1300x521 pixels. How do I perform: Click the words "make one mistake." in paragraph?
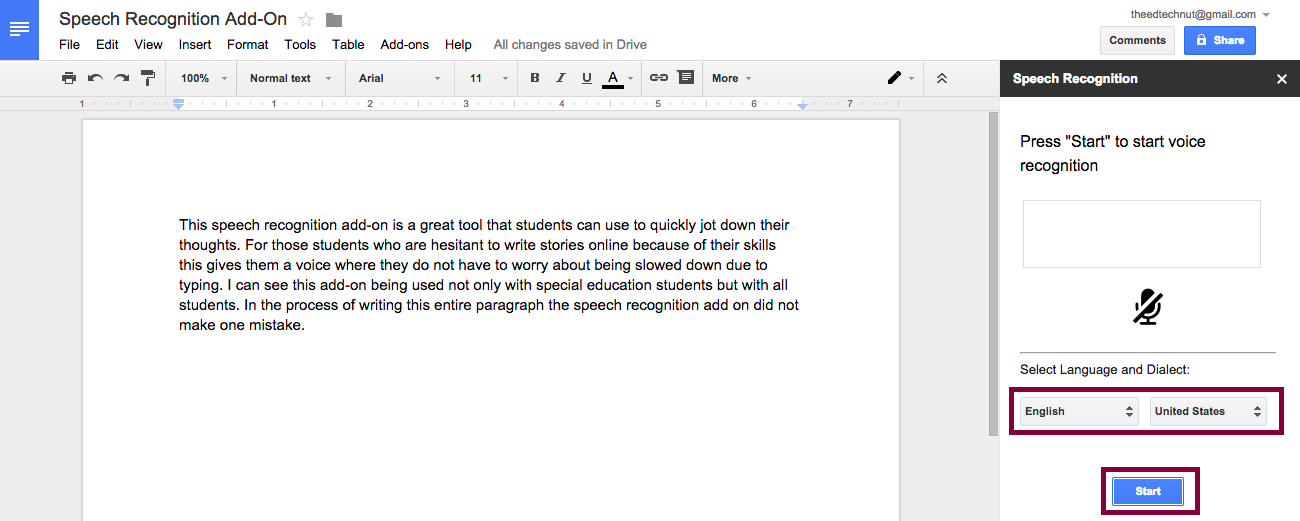pyautogui.click(x=241, y=324)
